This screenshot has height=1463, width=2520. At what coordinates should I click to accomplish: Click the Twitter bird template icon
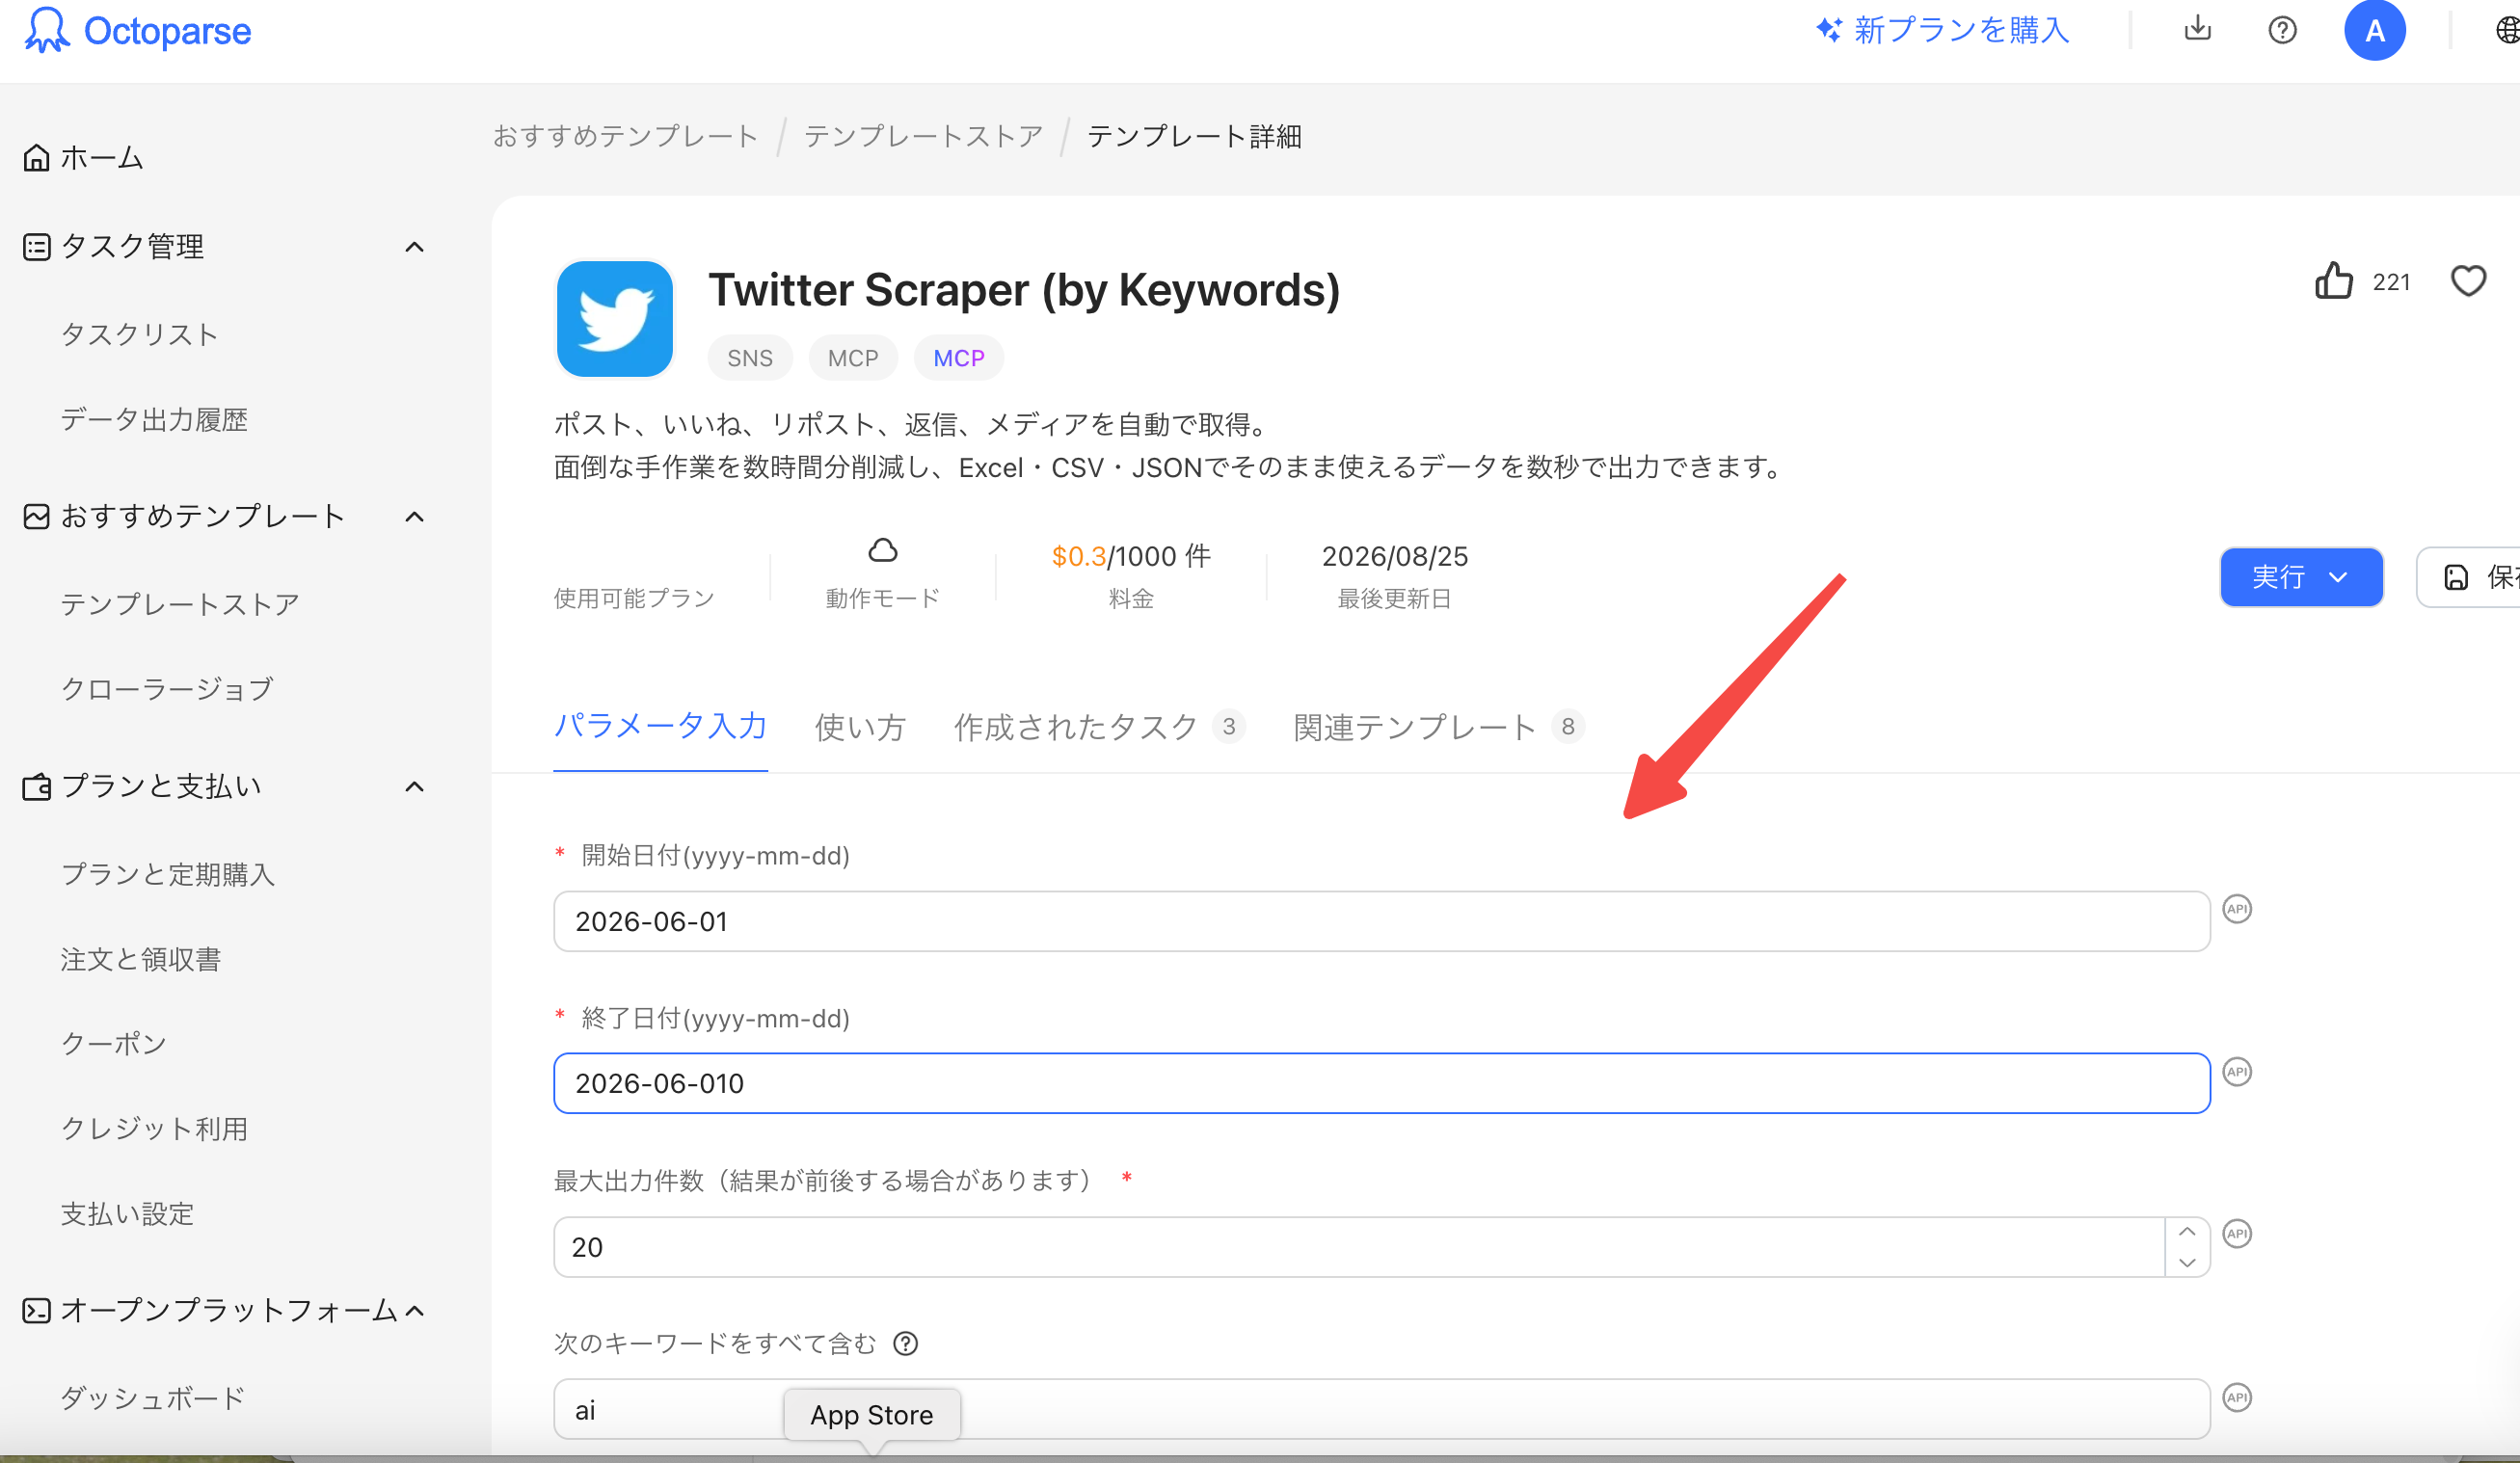pyautogui.click(x=614, y=319)
